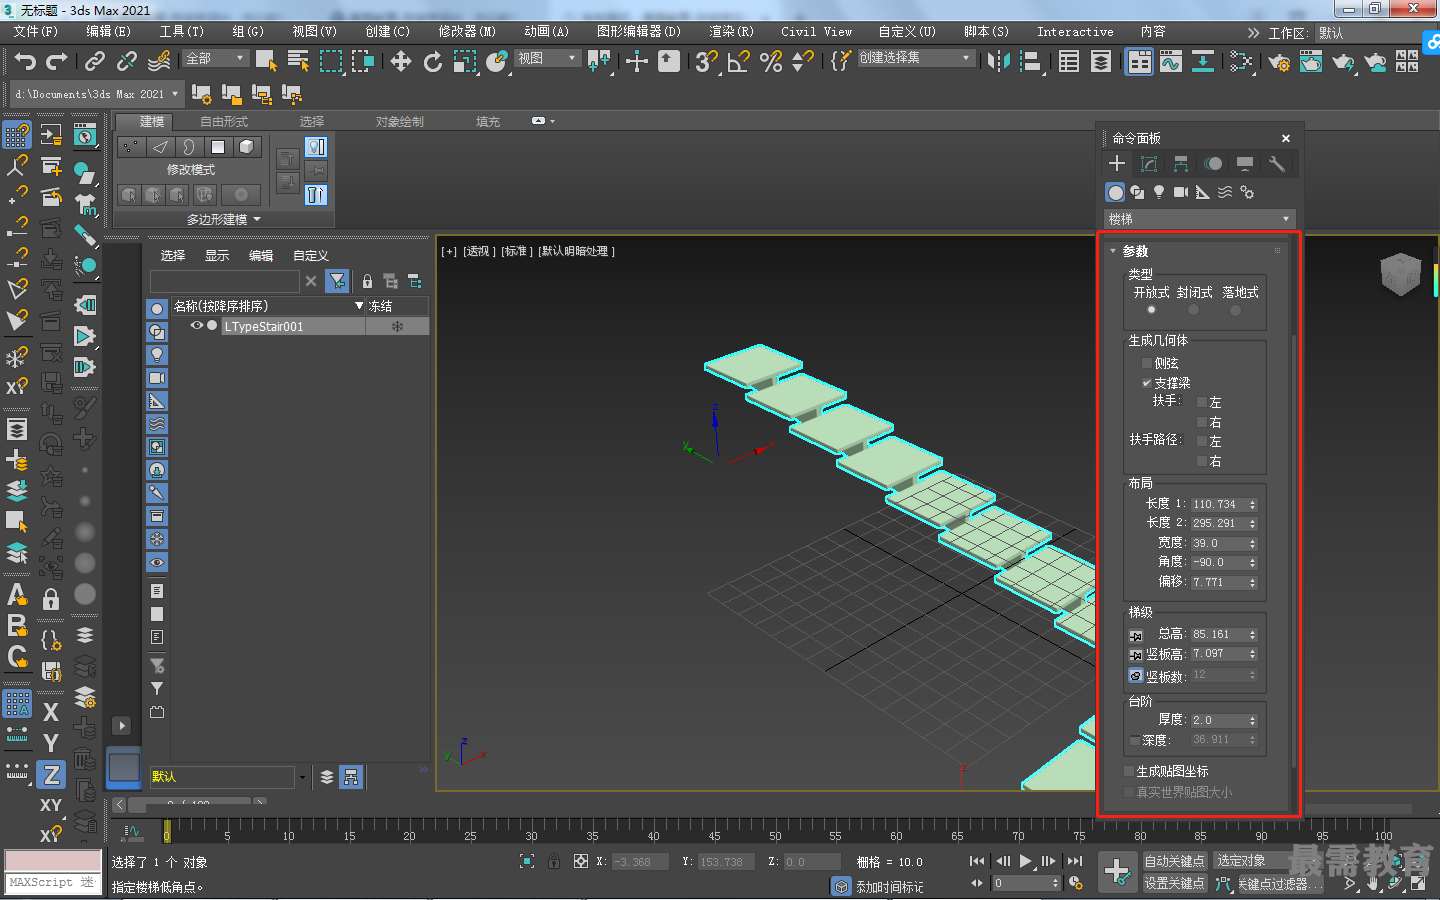Click the 总高 spinner arrows
The height and width of the screenshot is (900, 1440).
1252,635
